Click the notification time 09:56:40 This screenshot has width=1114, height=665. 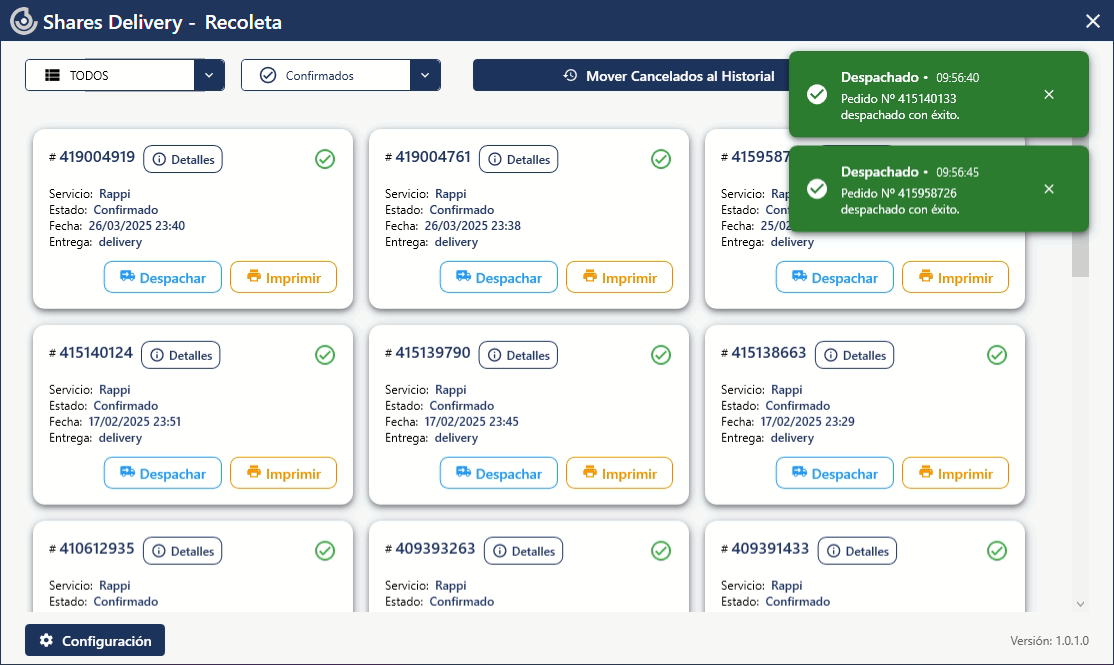tap(957, 77)
